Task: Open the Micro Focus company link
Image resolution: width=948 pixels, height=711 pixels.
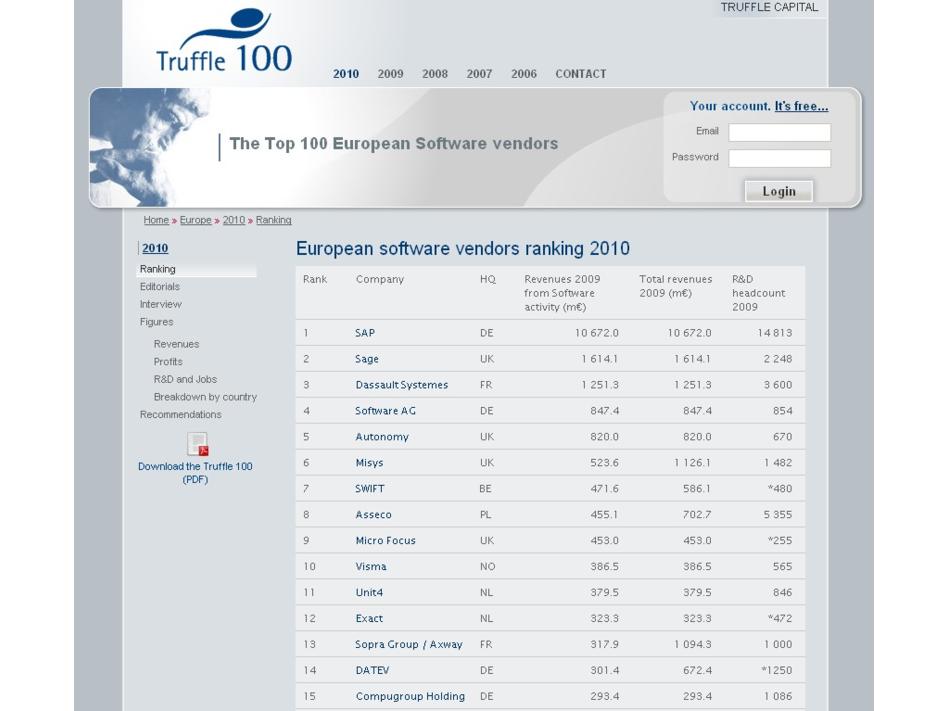Action: point(385,541)
